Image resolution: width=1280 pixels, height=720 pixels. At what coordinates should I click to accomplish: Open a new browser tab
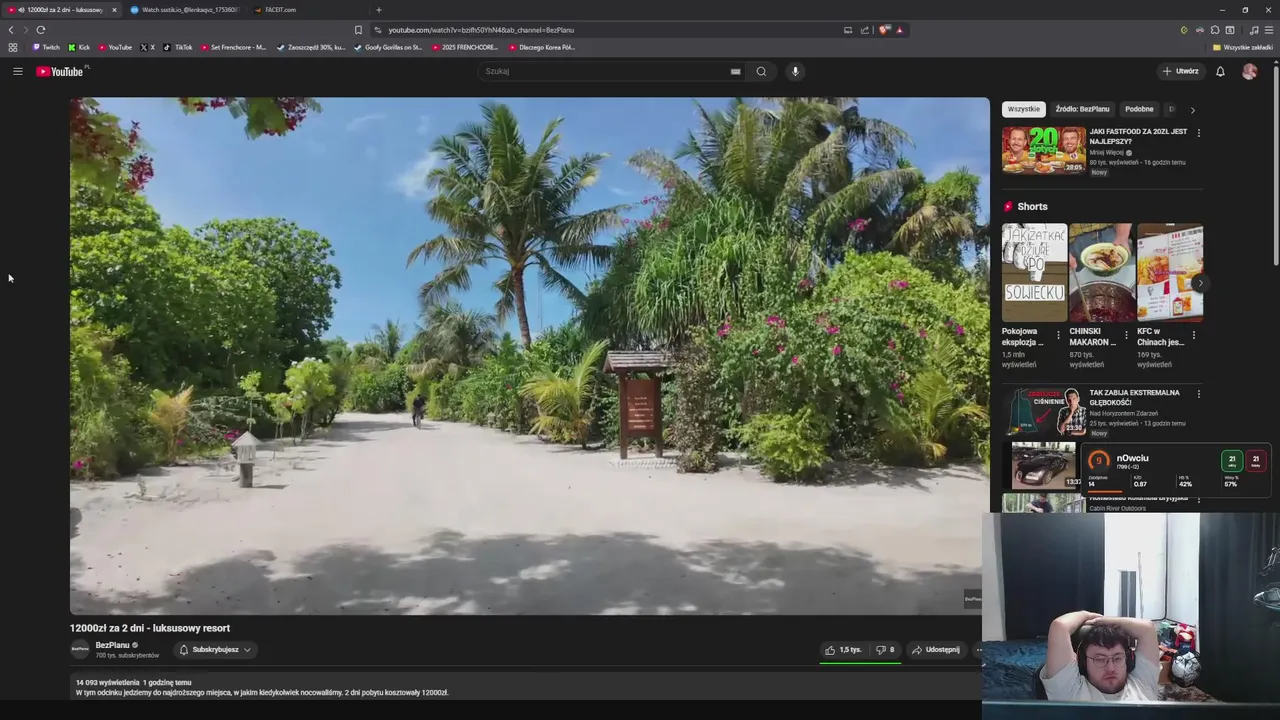(x=378, y=10)
